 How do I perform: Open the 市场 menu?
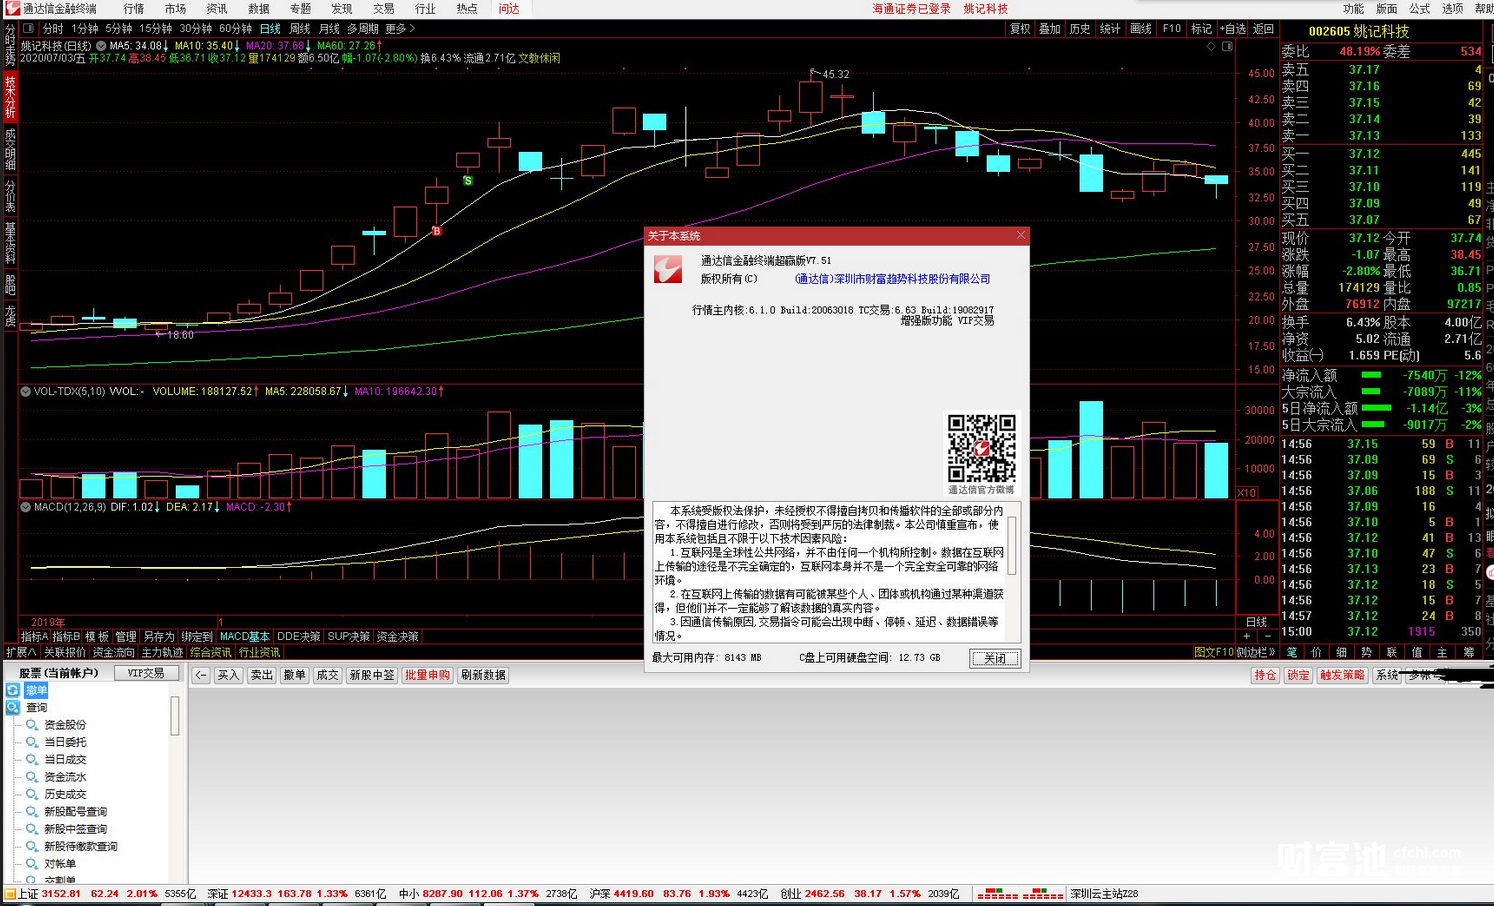pos(175,9)
